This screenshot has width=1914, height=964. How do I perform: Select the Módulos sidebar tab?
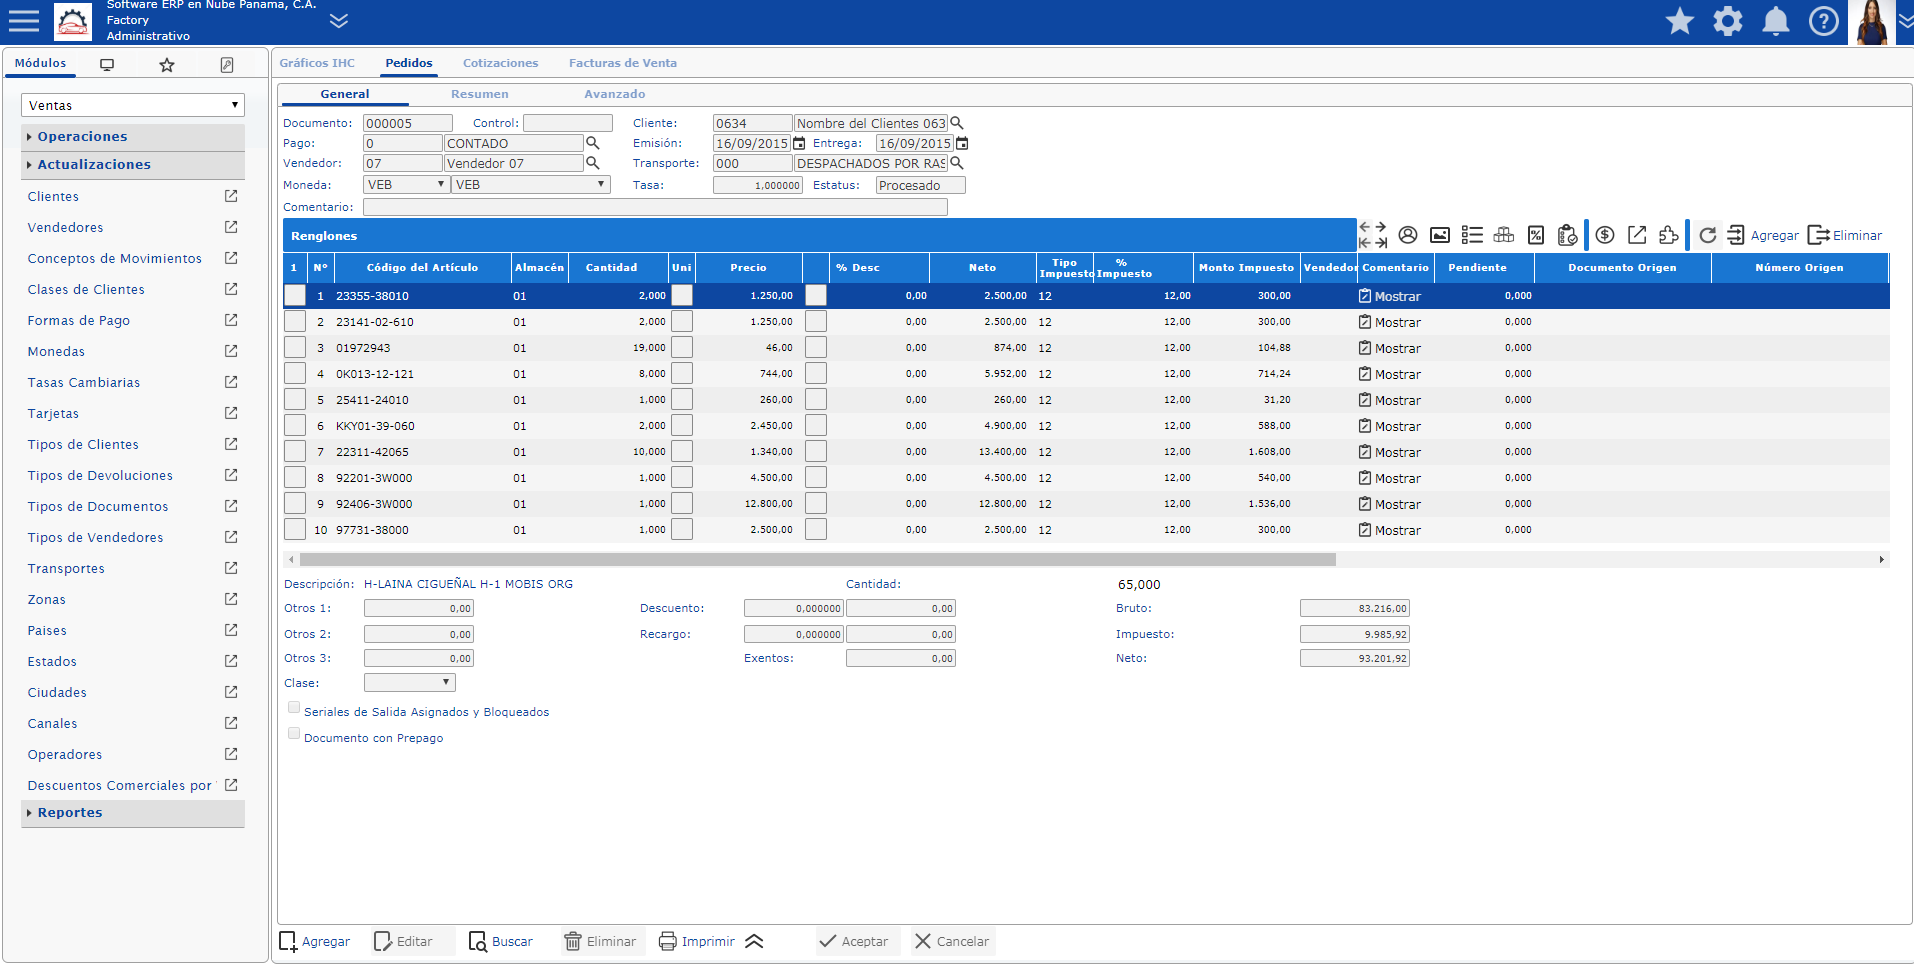click(40, 63)
